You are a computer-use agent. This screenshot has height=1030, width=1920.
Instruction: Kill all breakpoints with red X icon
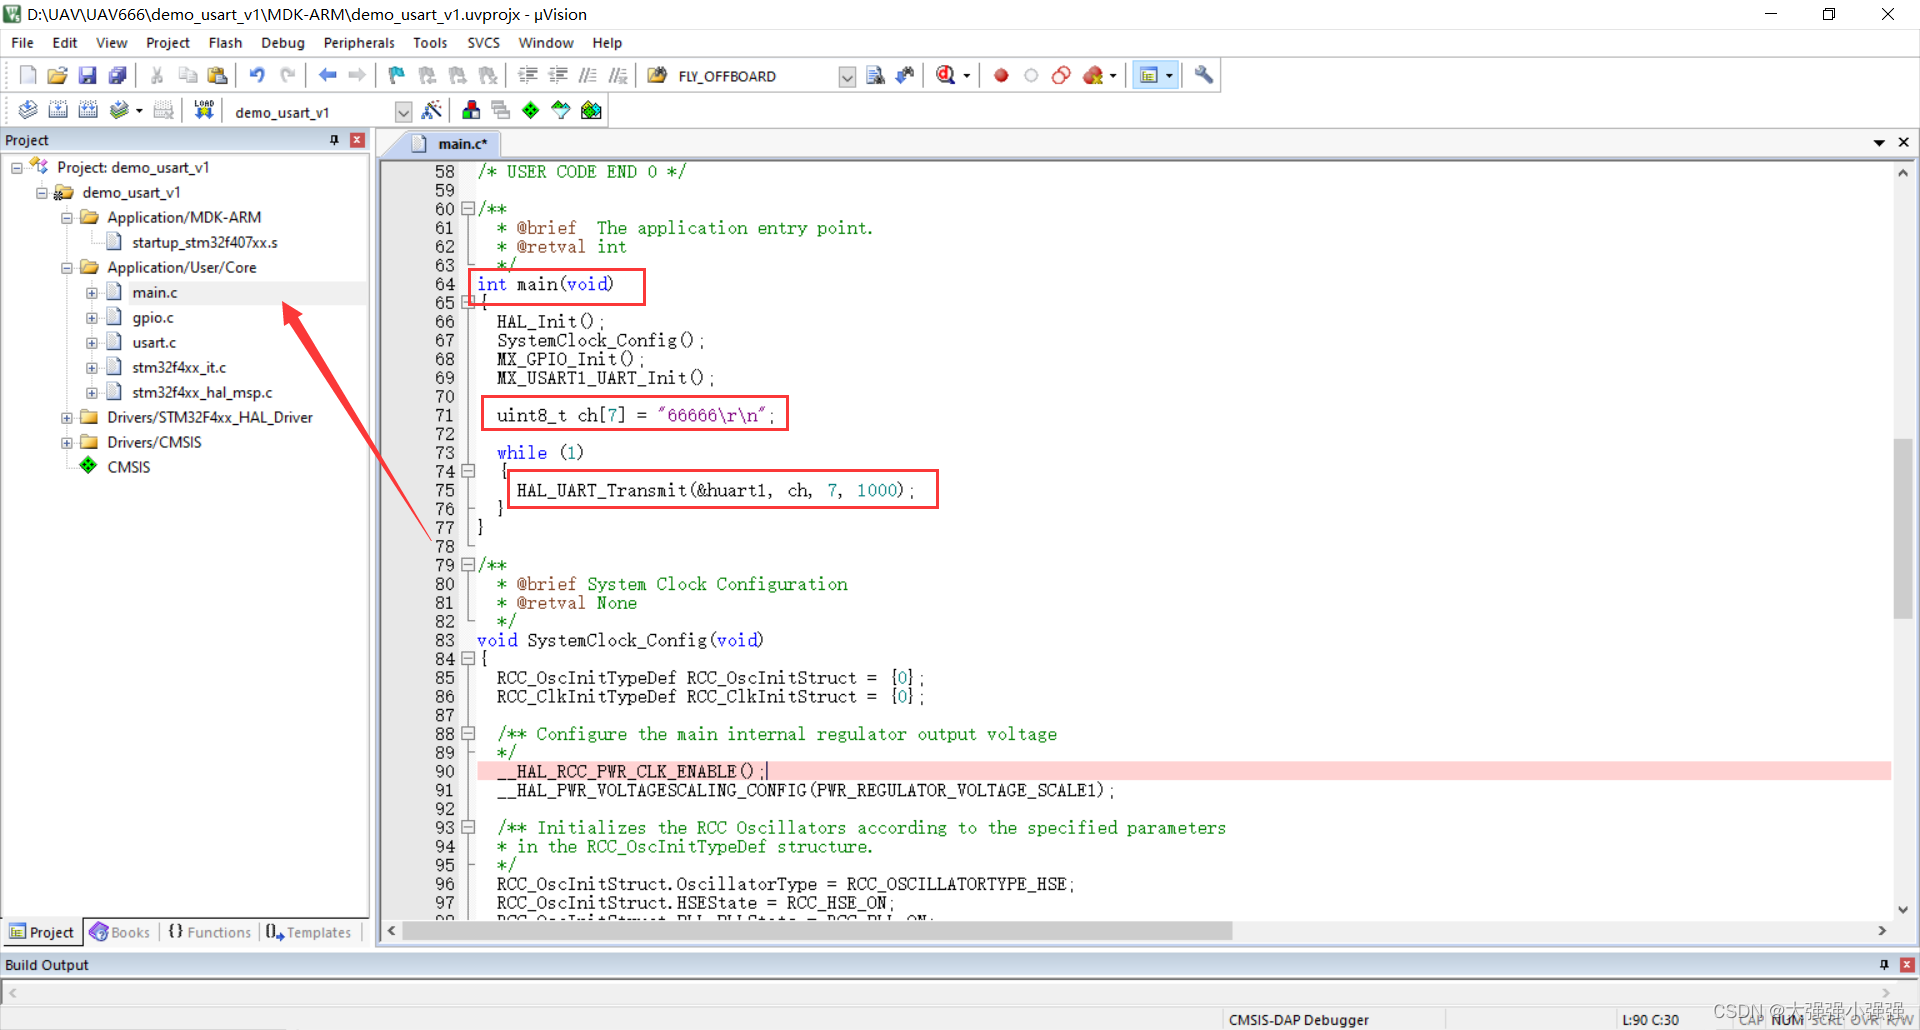1093,75
